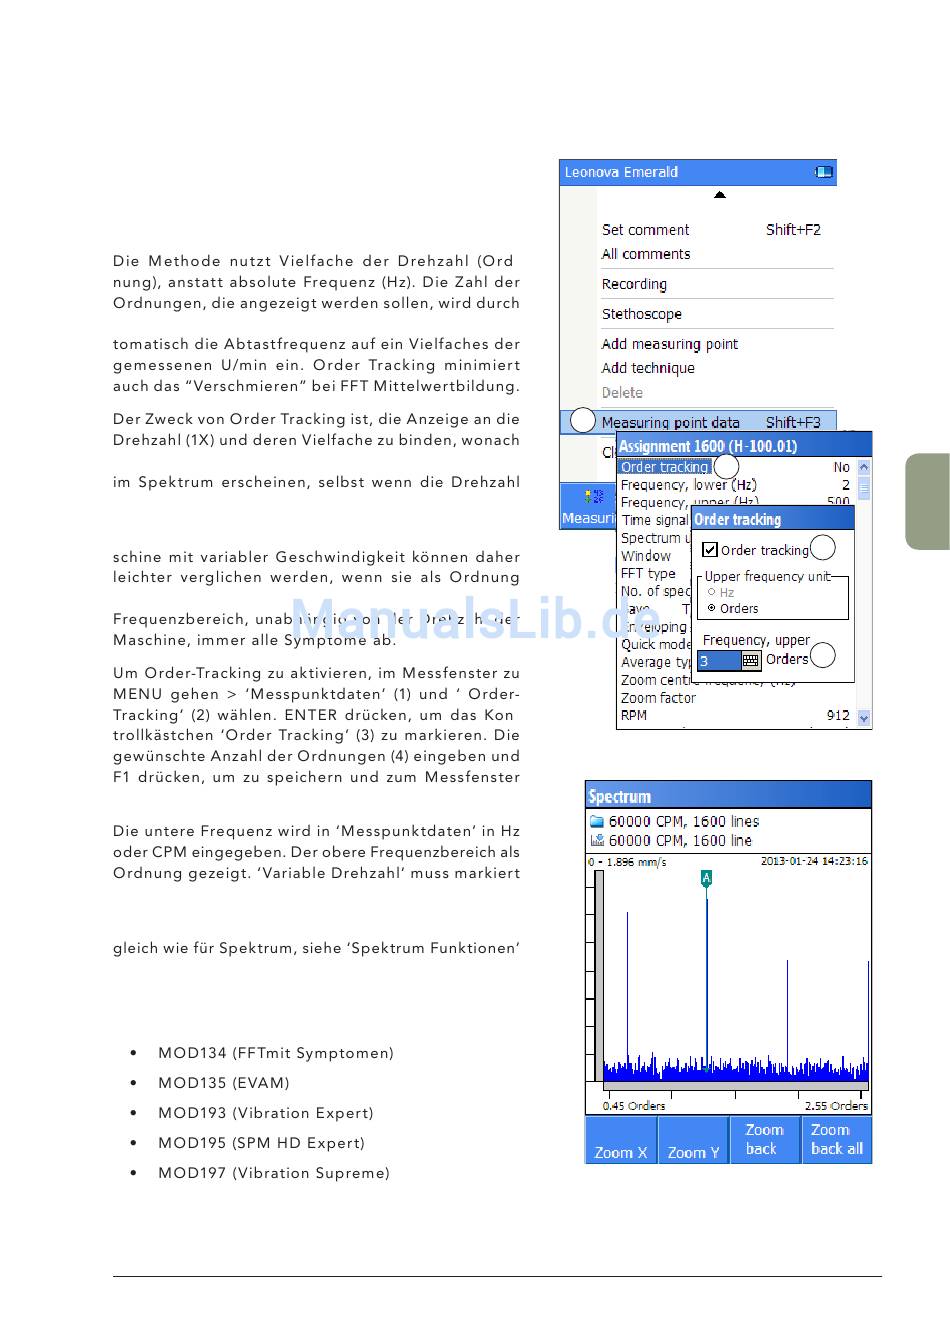The image size is (950, 1344).
Task: Click the Zoom back all button
Action: point(837,1140)
